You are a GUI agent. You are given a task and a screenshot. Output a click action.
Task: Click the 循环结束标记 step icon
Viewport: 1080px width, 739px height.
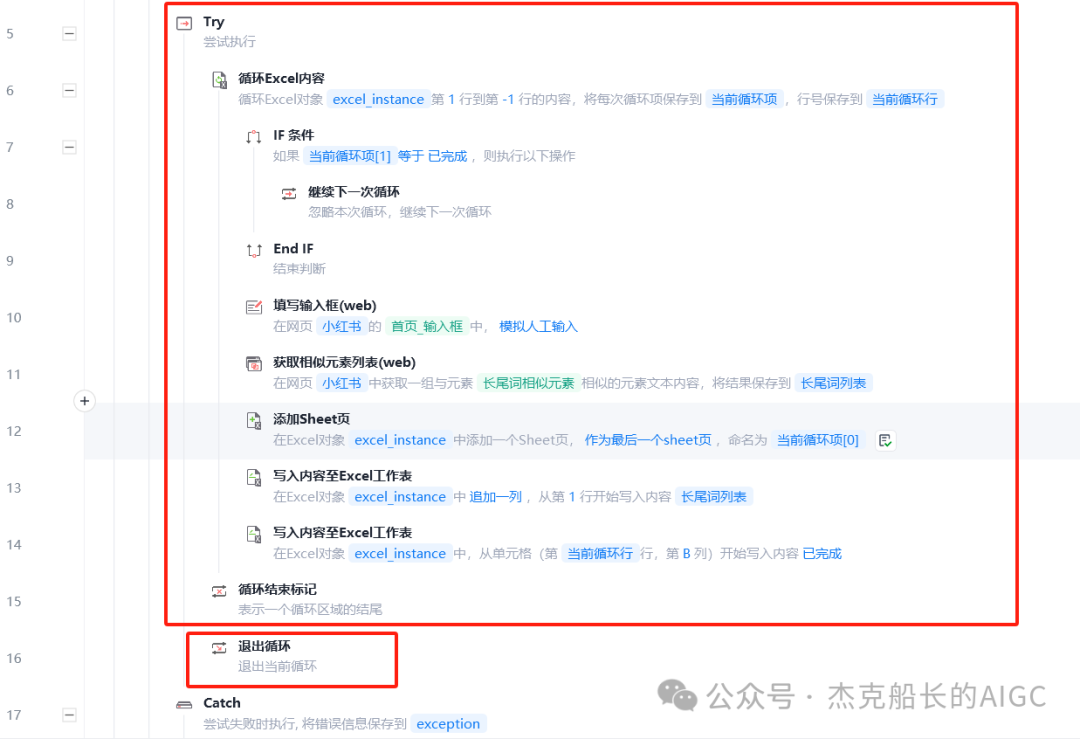click(219, 591)
